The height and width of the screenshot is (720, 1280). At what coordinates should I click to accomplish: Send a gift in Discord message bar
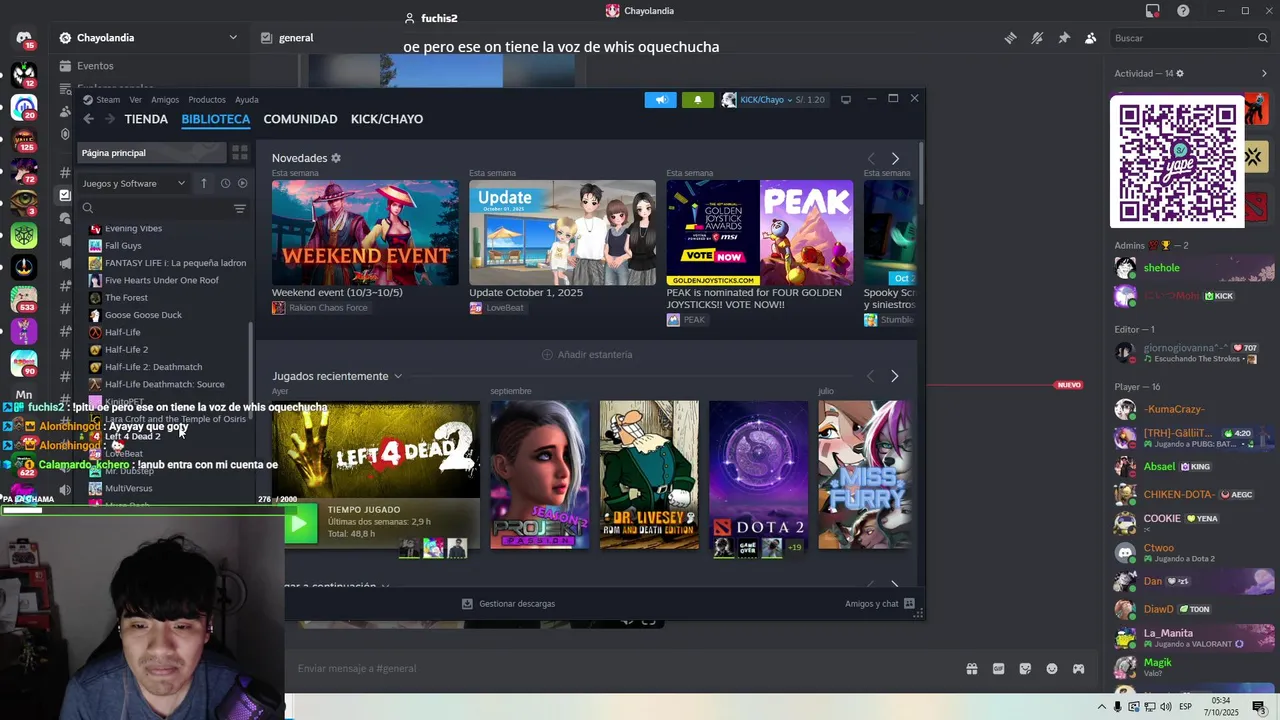tap(971, 669)
